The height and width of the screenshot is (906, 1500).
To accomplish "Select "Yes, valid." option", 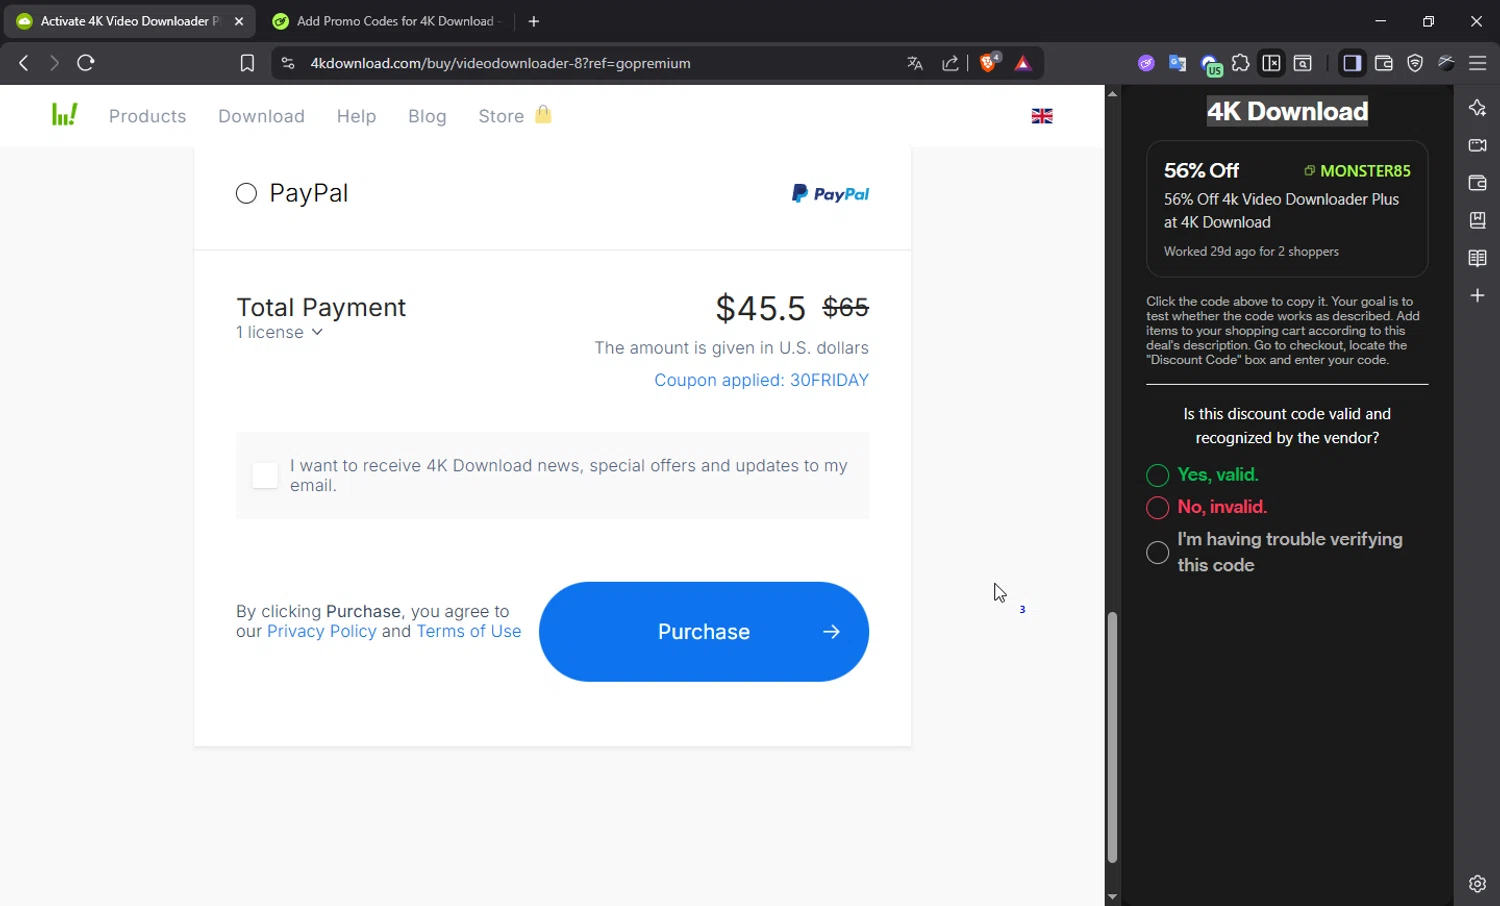I will point(1157,475).
